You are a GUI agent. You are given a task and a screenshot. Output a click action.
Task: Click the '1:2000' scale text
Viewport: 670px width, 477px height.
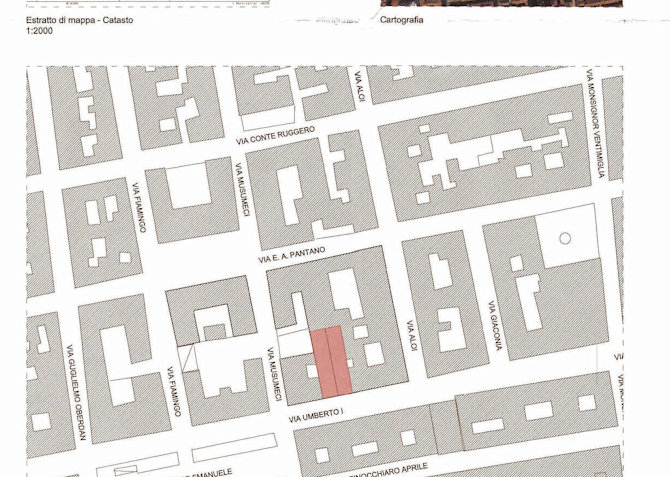[x=41, y=32]
